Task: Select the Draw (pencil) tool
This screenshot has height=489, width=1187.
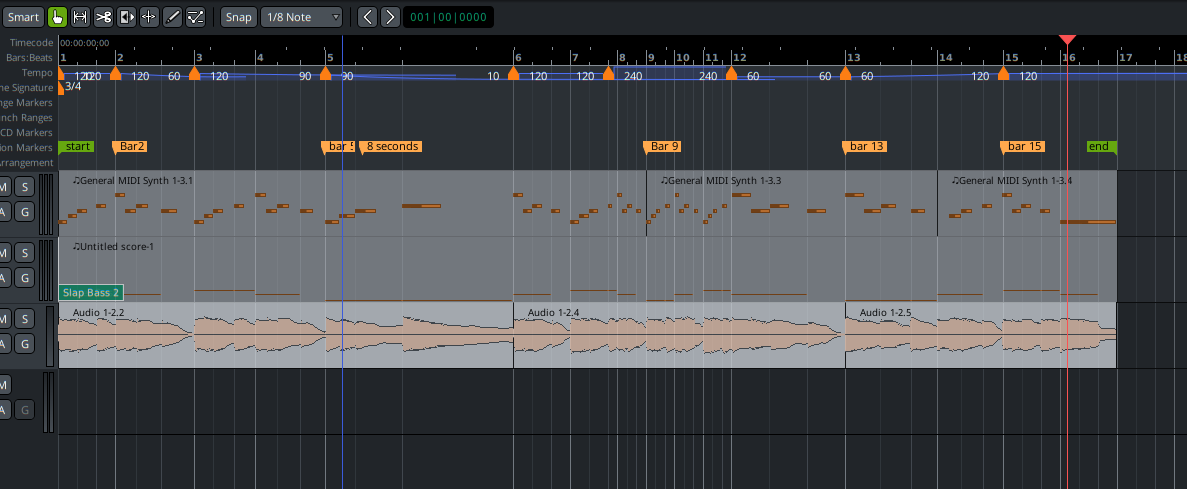Action: 172,17
